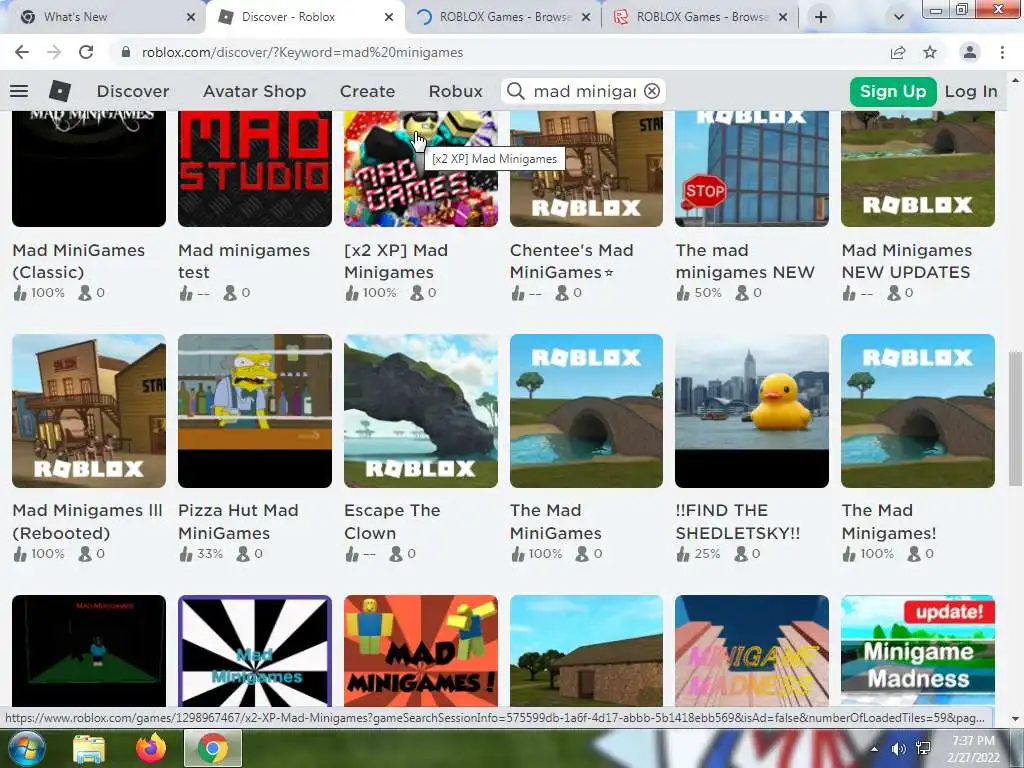Image resolution: width=1024 pixels, height=768 pixels.
Task: Switch to loading ROBLOX Games tab
Action: point(503,17)
